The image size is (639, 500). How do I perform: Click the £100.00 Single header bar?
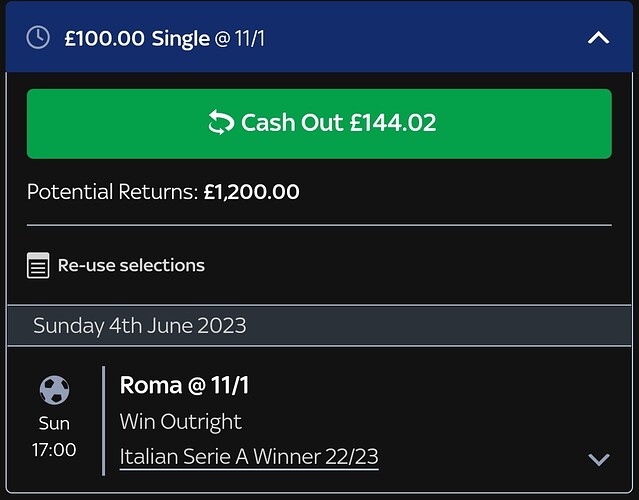click(319, 37)
